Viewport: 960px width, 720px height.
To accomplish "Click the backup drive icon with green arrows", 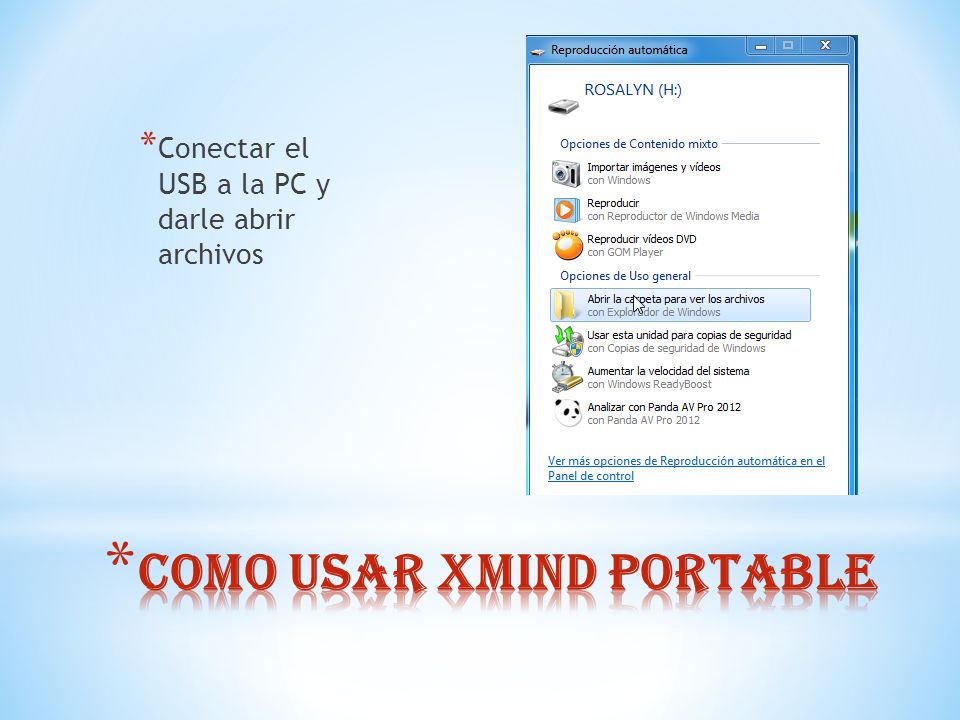I will click(567, 341).
